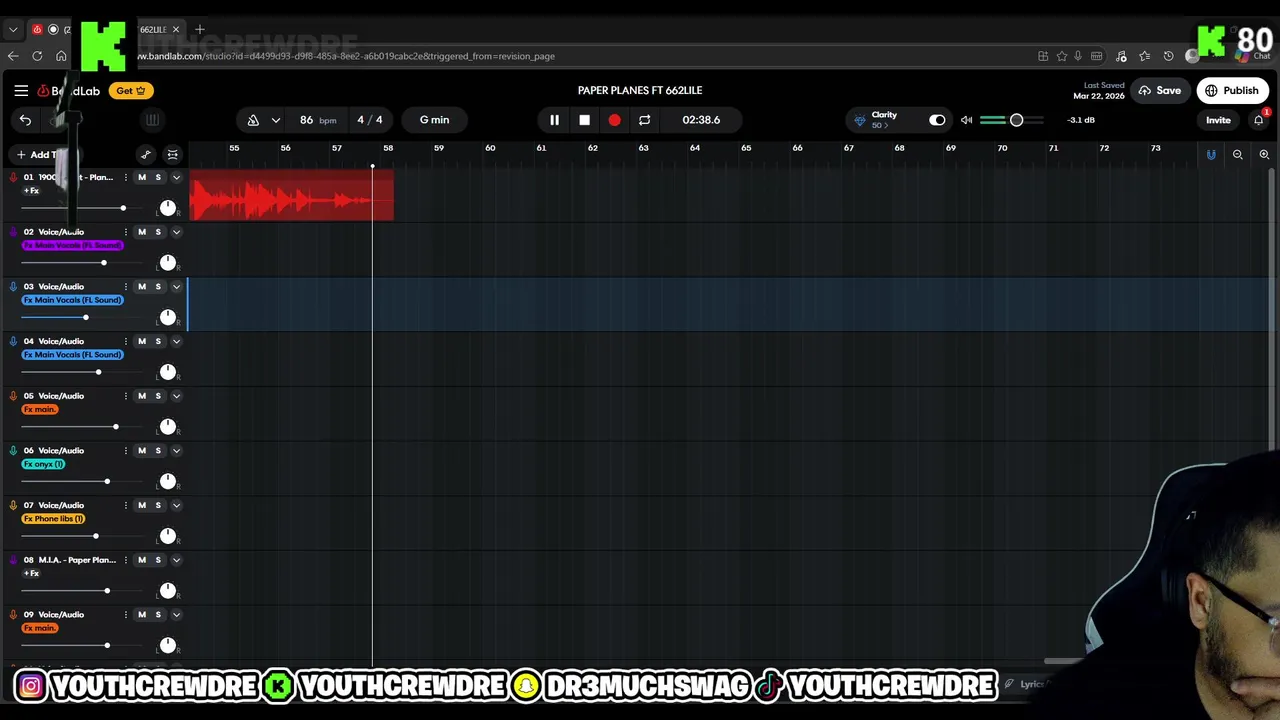The width and height of the screenshot is (1280, 720).
Task: Expand track 08 options chevron
Action: click(x=176, y=560)
